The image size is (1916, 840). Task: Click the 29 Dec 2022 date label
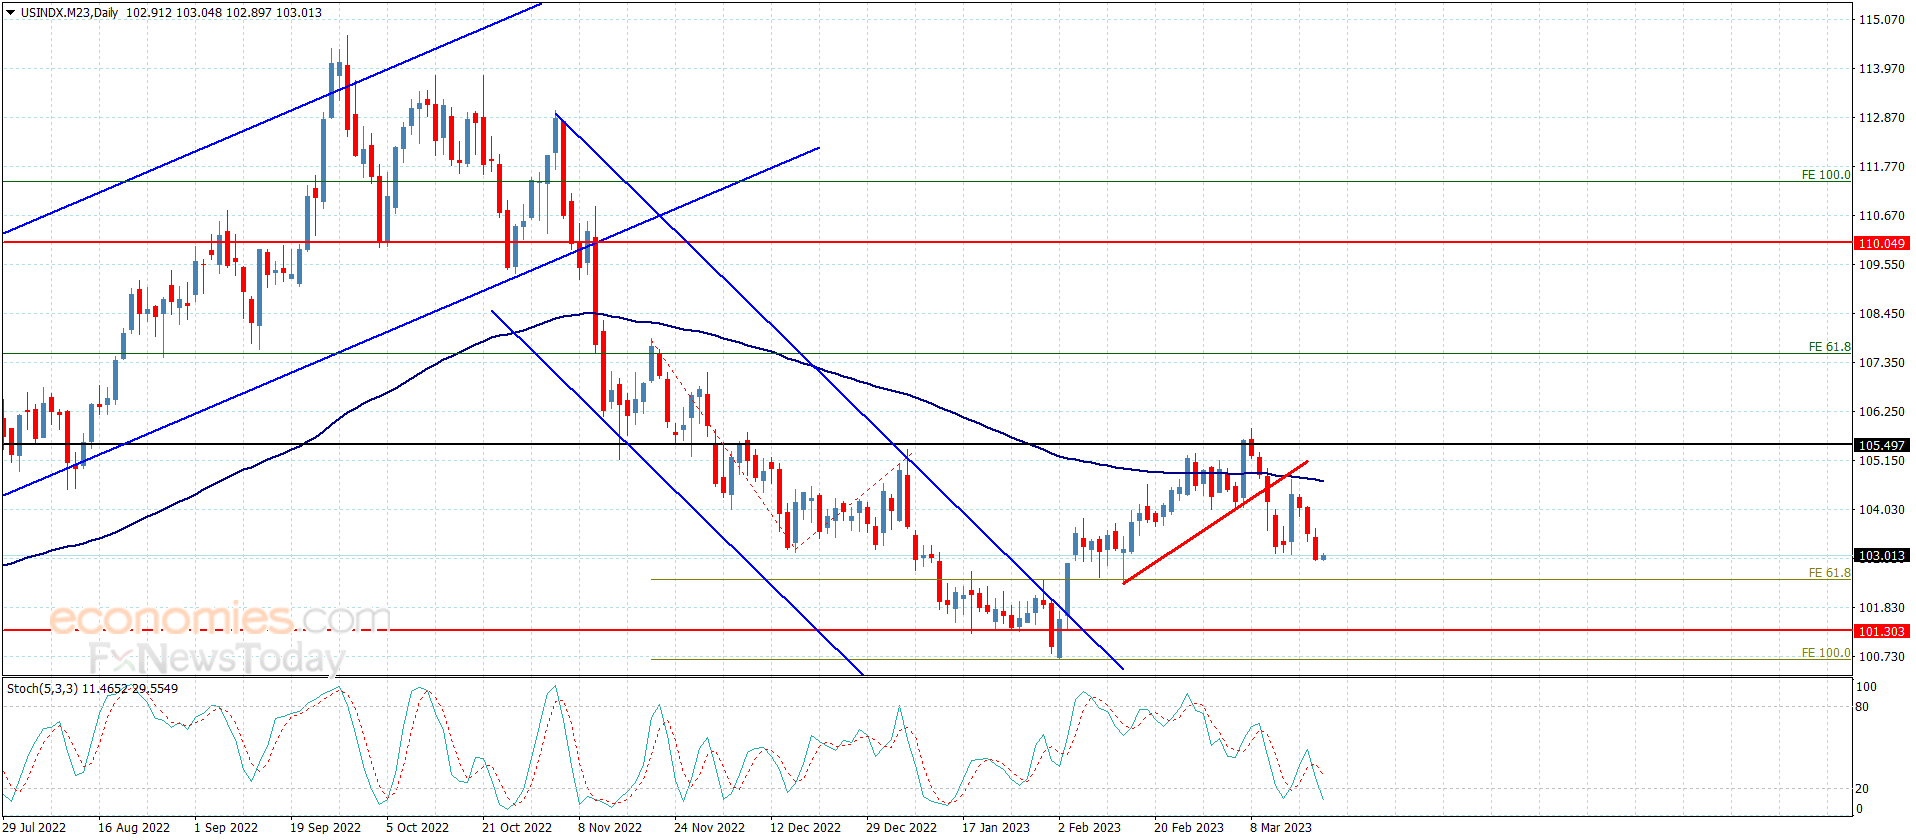(x=901, y=827)
